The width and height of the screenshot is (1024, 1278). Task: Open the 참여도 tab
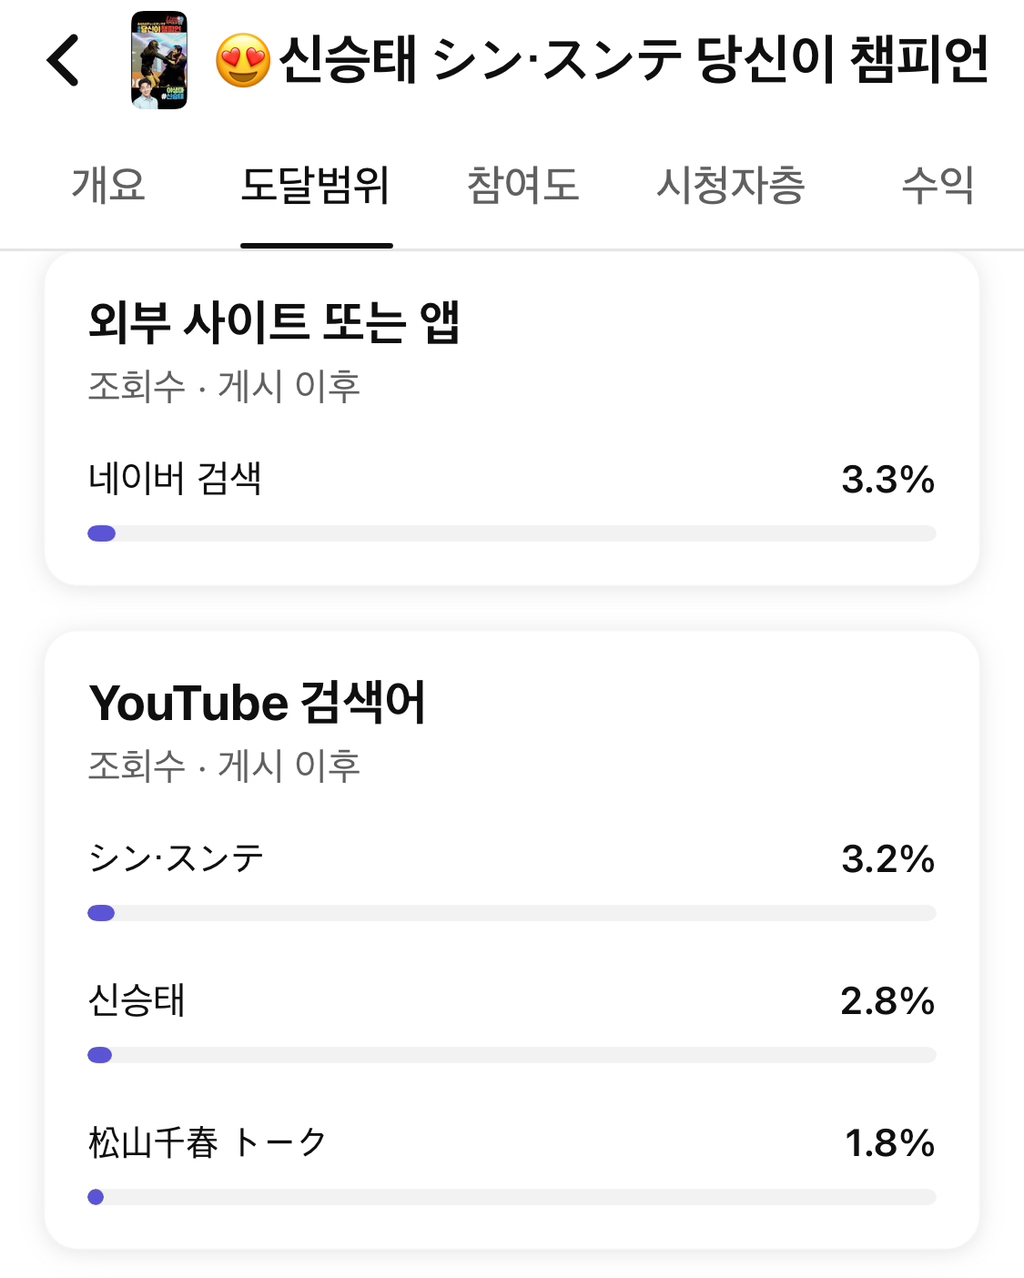click(523, 185)
